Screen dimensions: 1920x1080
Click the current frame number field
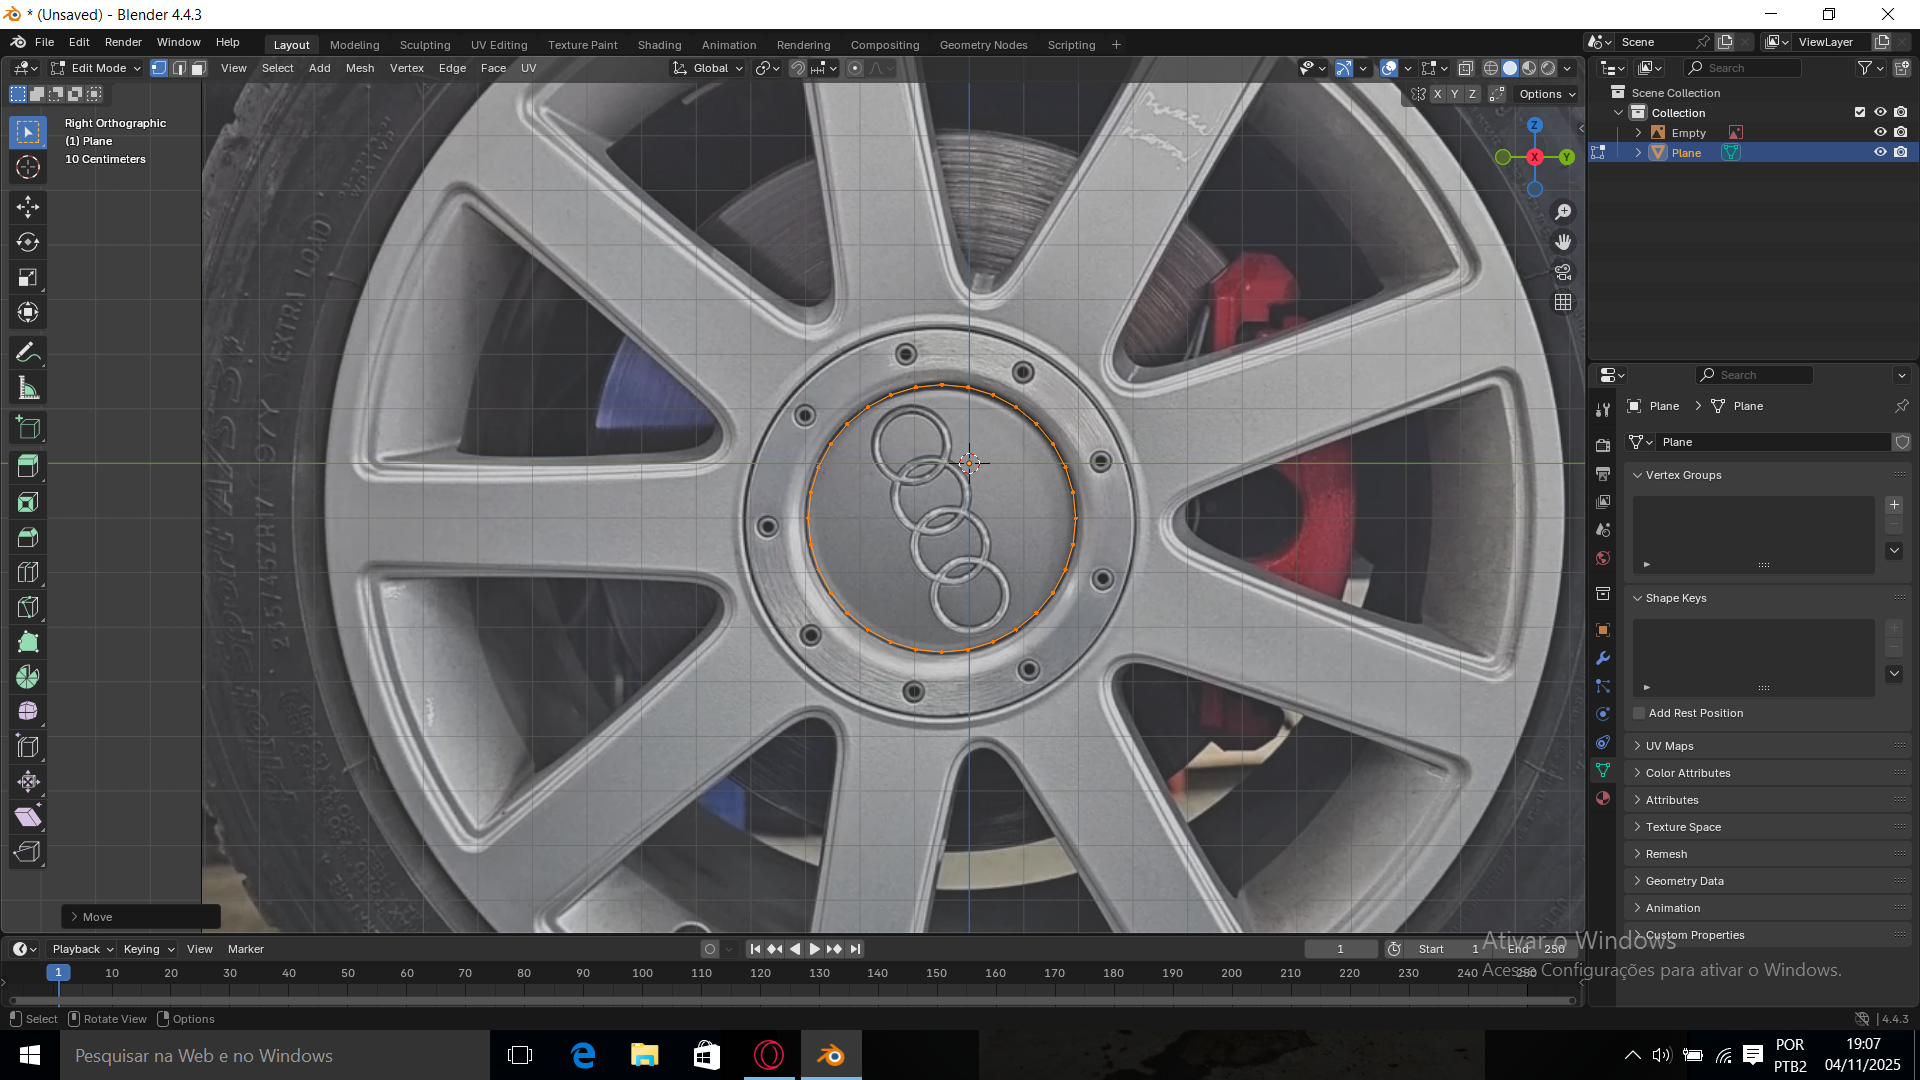pos(1340,949)
